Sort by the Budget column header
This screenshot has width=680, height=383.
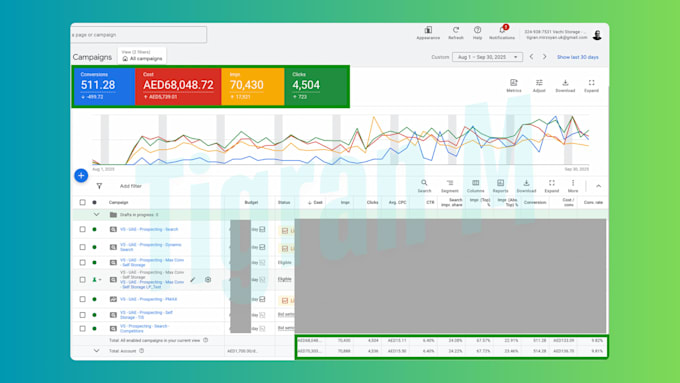[x=252, y=203]
